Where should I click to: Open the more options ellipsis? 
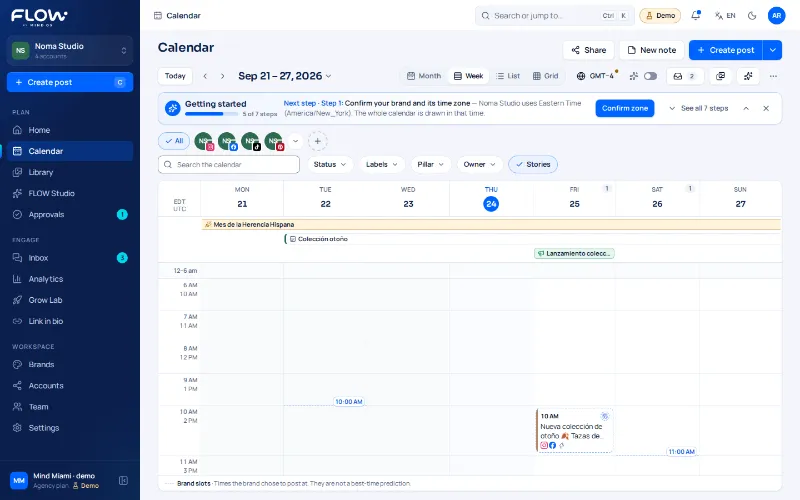pyautogui.click(x=773, y=76)
